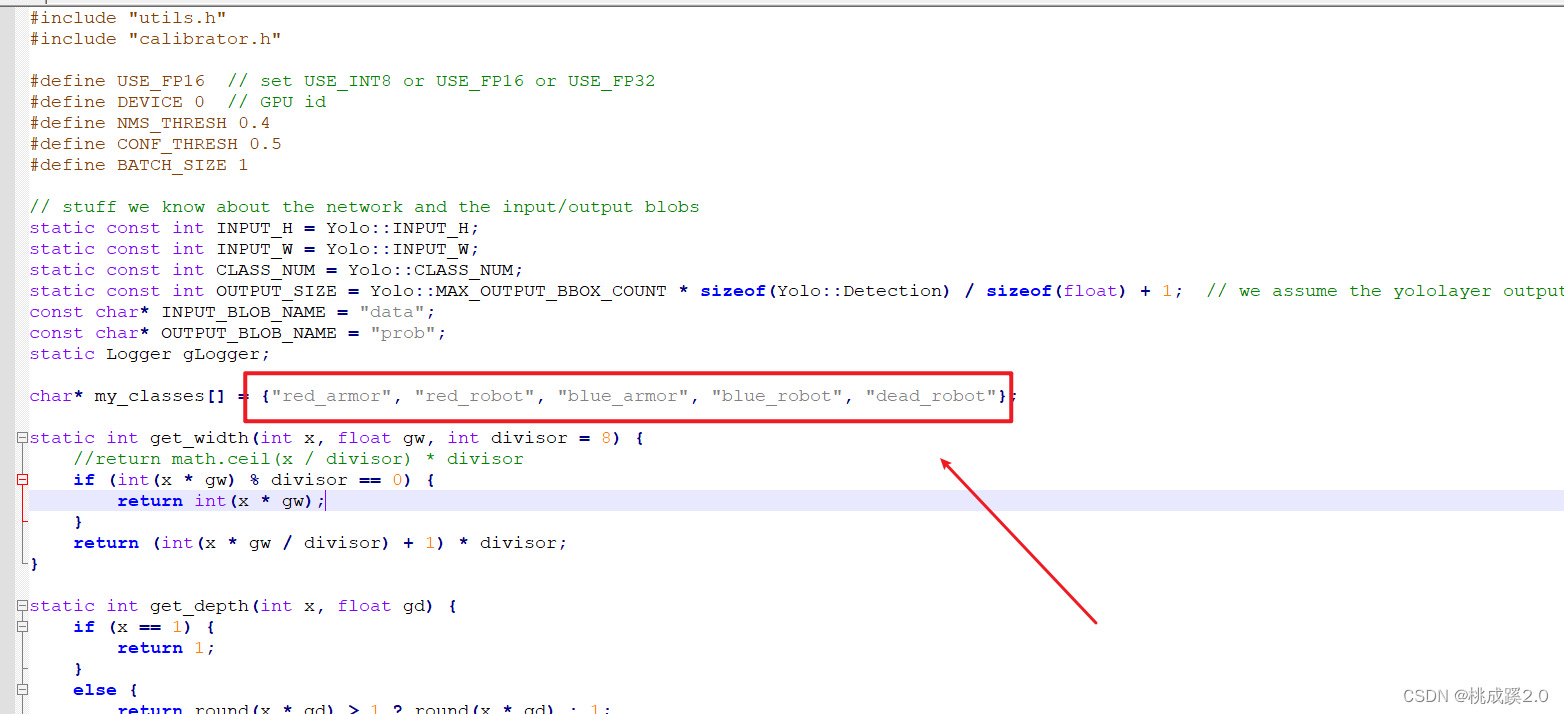The height and width of the screenshot is (714, 1564).
Task: Collapse the 'if (x == 1)' fold marker
Action: 22,627
